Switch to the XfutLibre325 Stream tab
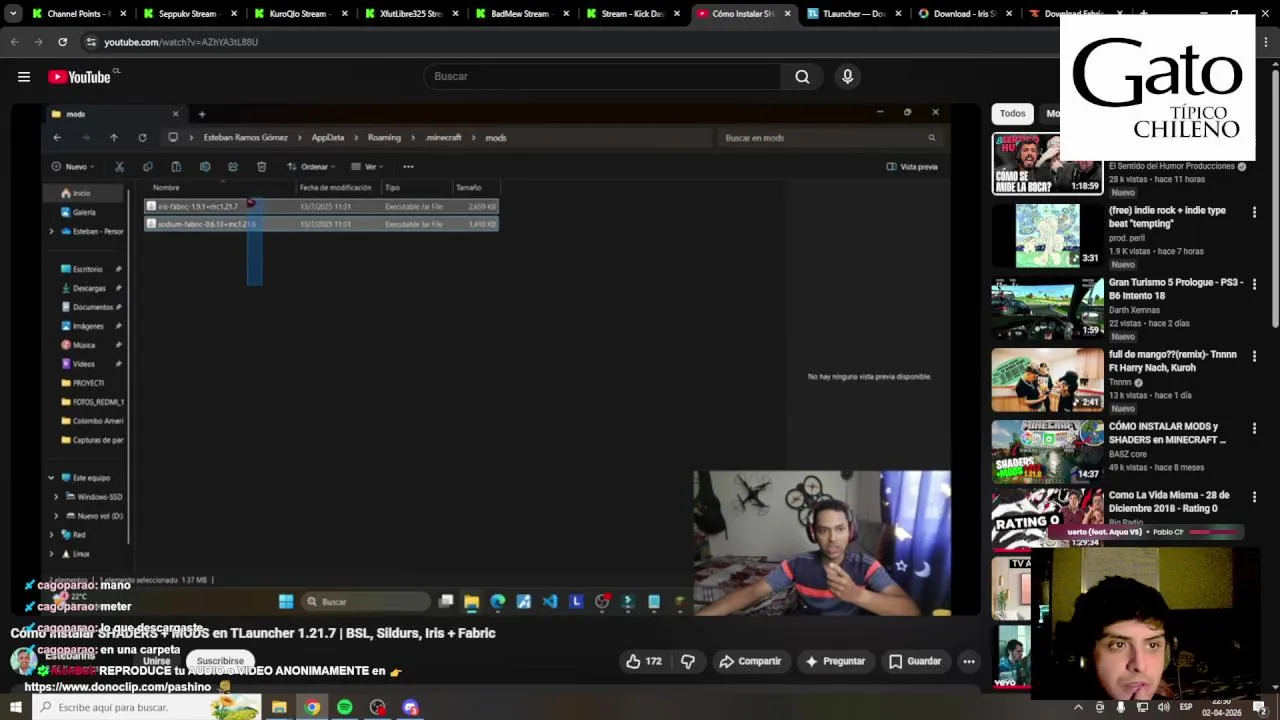 pyautogui.click(x=409, y=14)
